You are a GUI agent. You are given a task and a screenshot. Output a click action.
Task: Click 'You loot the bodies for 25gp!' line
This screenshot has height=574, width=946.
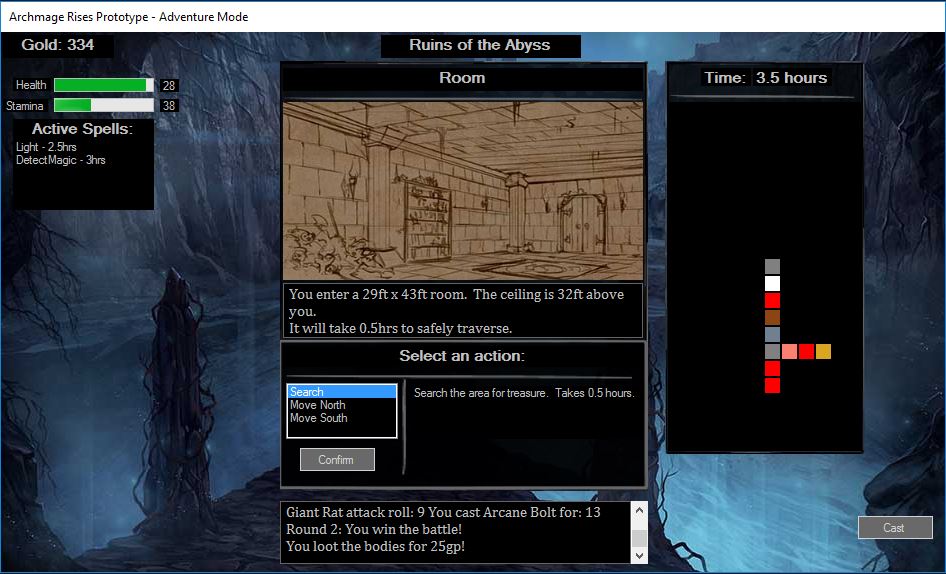pos(375,546)
